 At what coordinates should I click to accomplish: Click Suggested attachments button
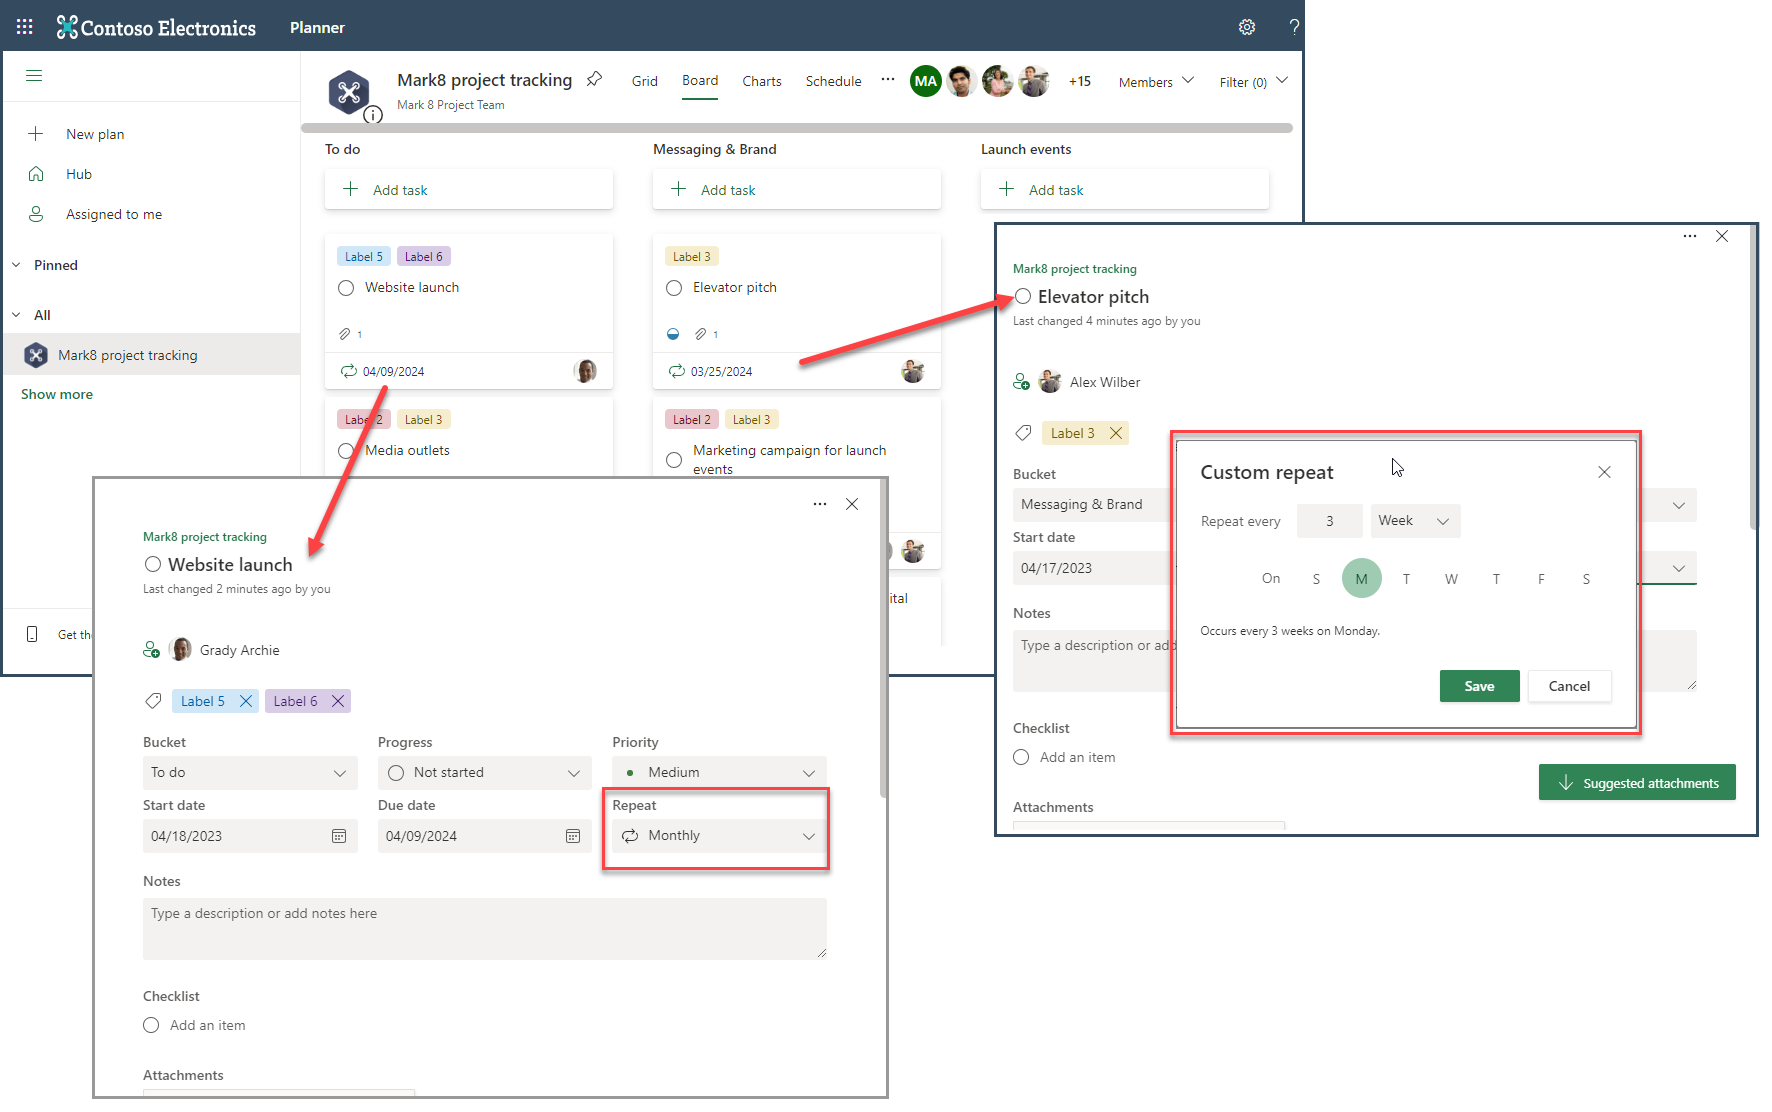pyautogui.click(x=1637, y=783)
